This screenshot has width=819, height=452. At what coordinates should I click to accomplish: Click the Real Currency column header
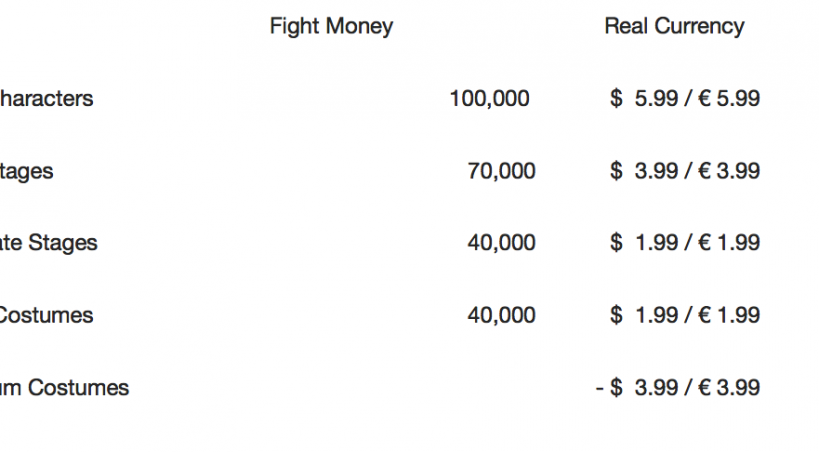point(674,27)
